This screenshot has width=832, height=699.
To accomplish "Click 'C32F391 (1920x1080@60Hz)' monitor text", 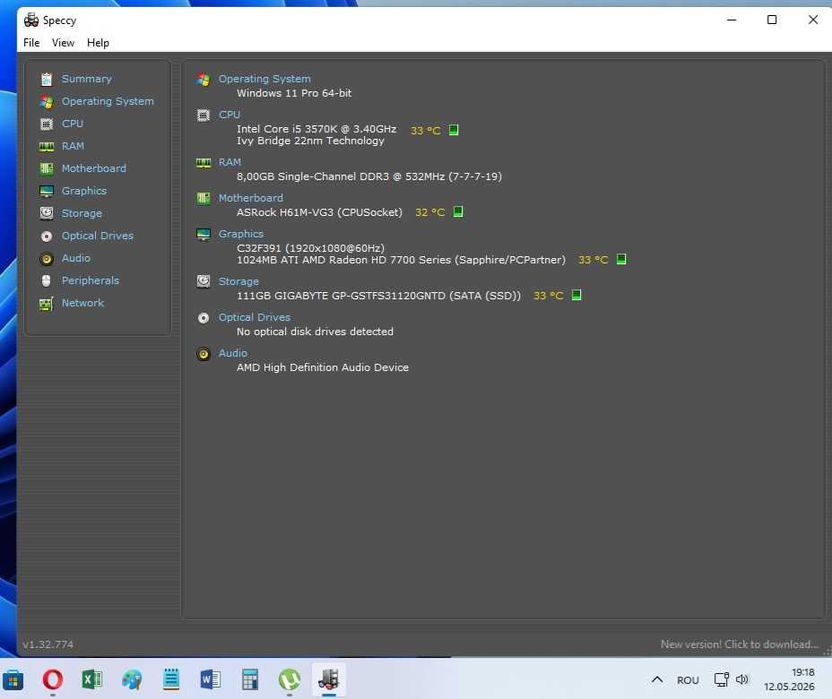I will 310,248.
